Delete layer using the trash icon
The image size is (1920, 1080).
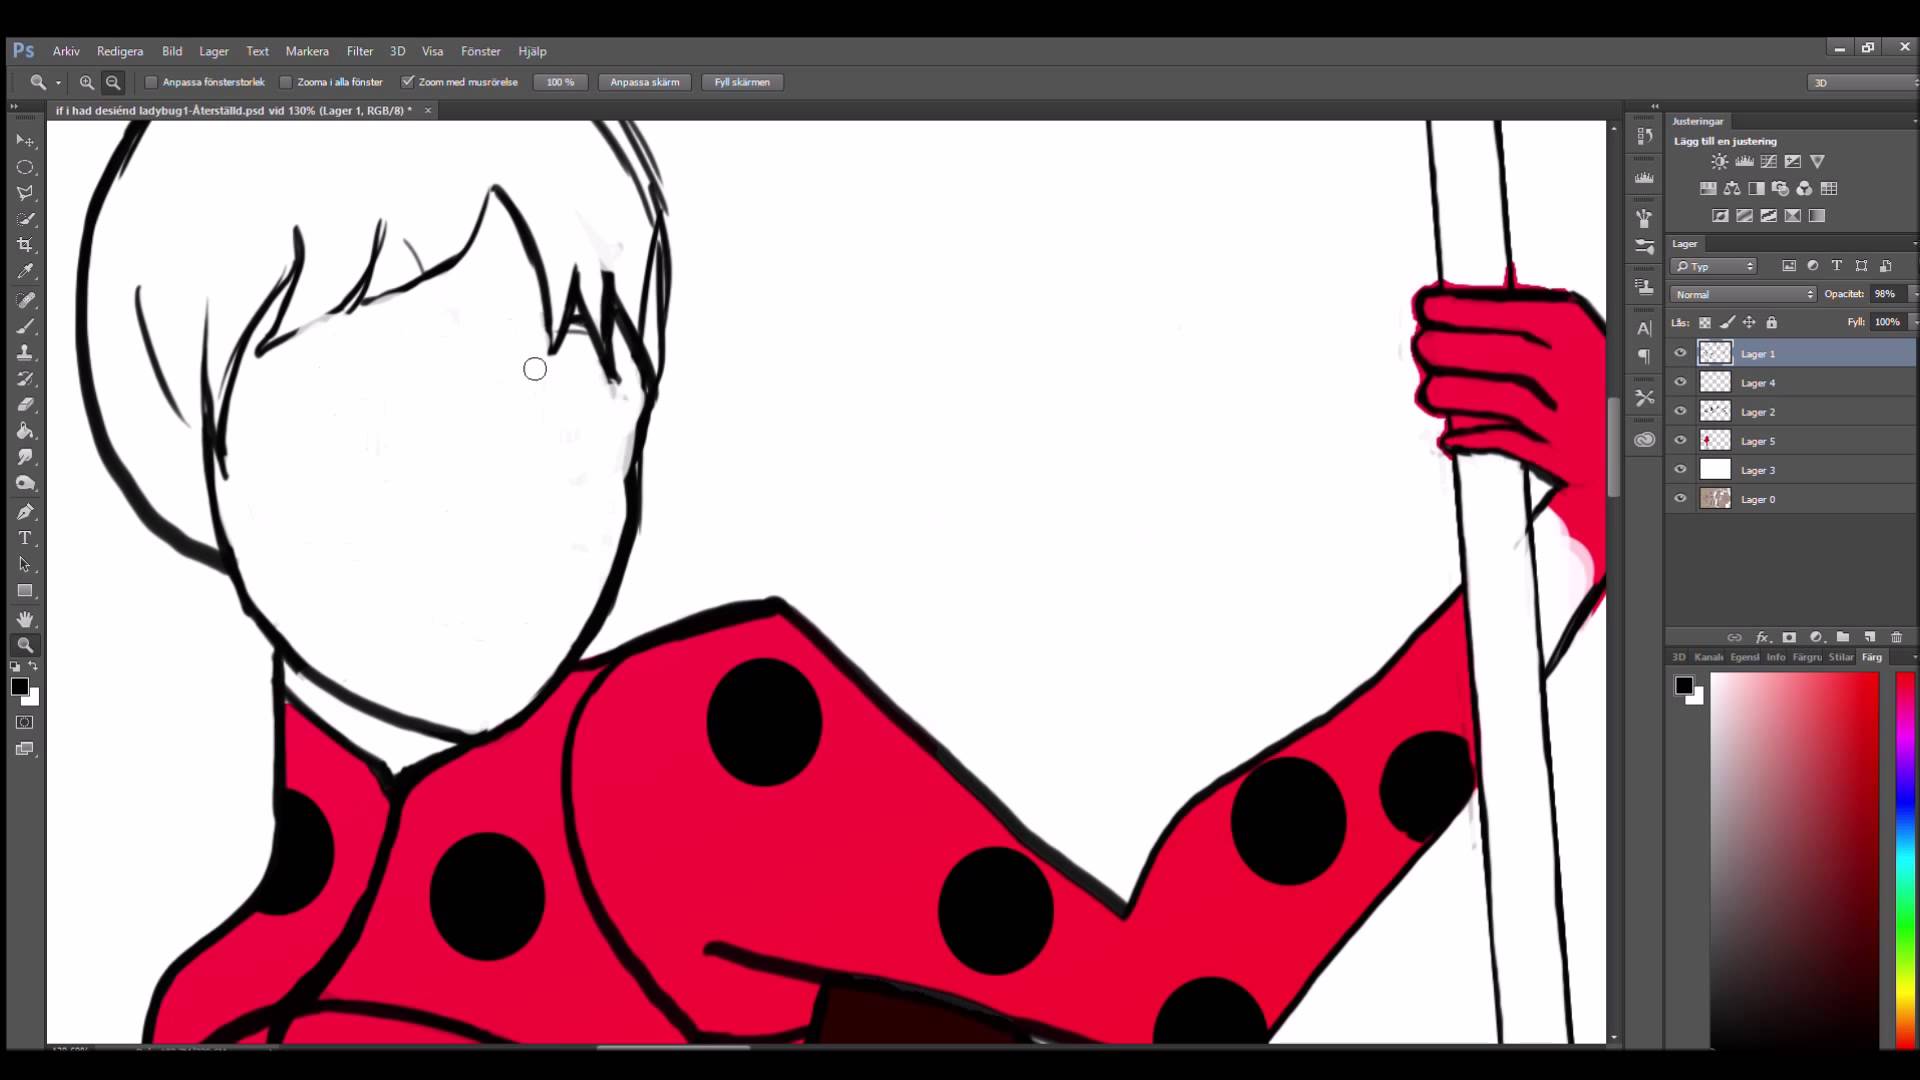pyautogui.click(x=1896, y=637)
